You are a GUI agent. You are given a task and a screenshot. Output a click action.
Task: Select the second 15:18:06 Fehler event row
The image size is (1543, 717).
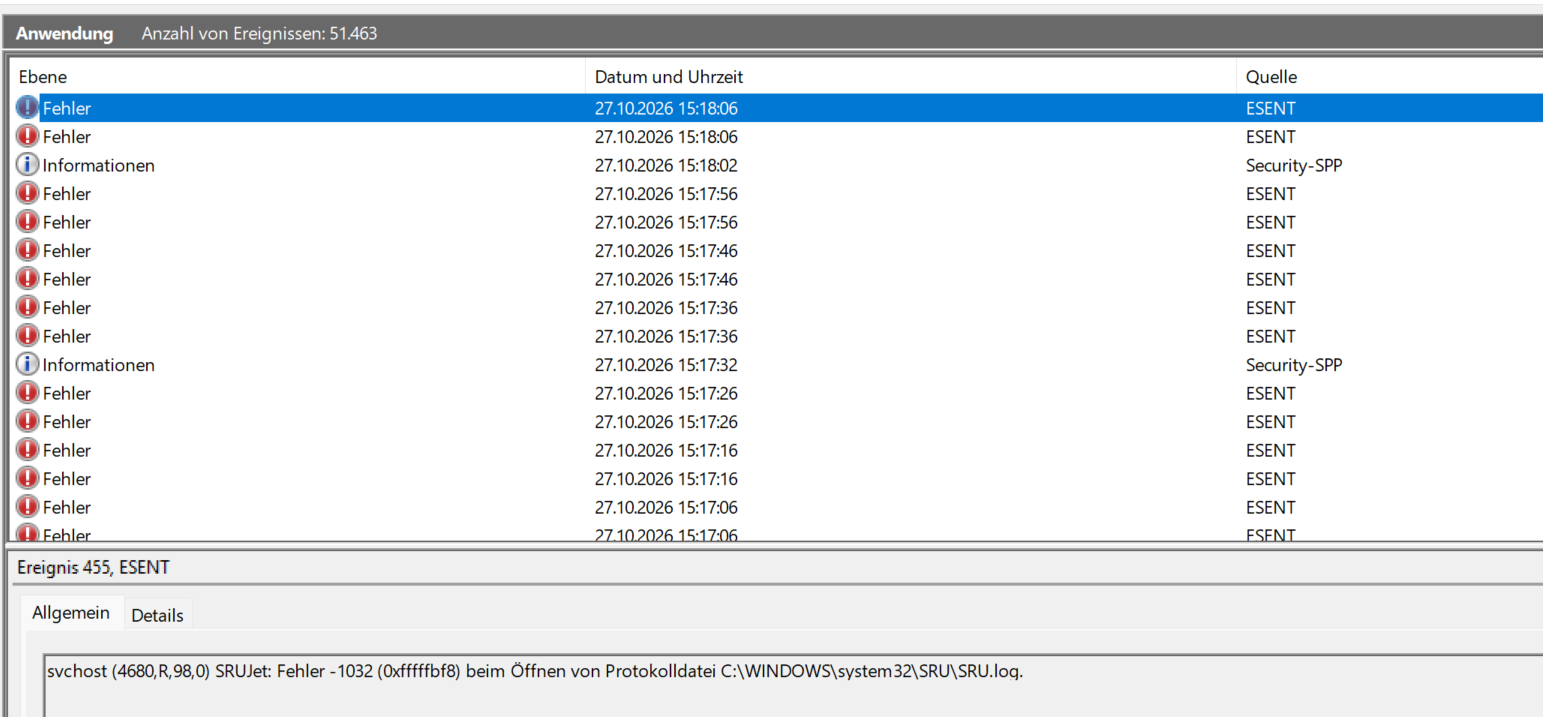click(776, 137)
